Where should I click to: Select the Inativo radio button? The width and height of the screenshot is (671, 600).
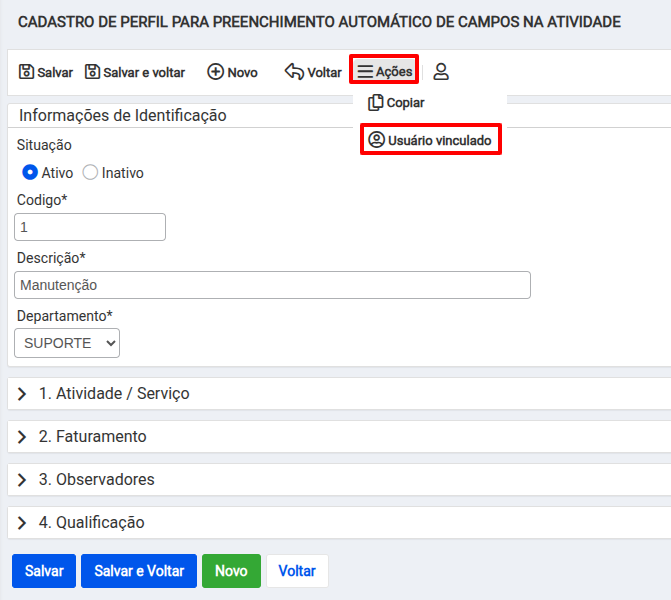(90, 172)
